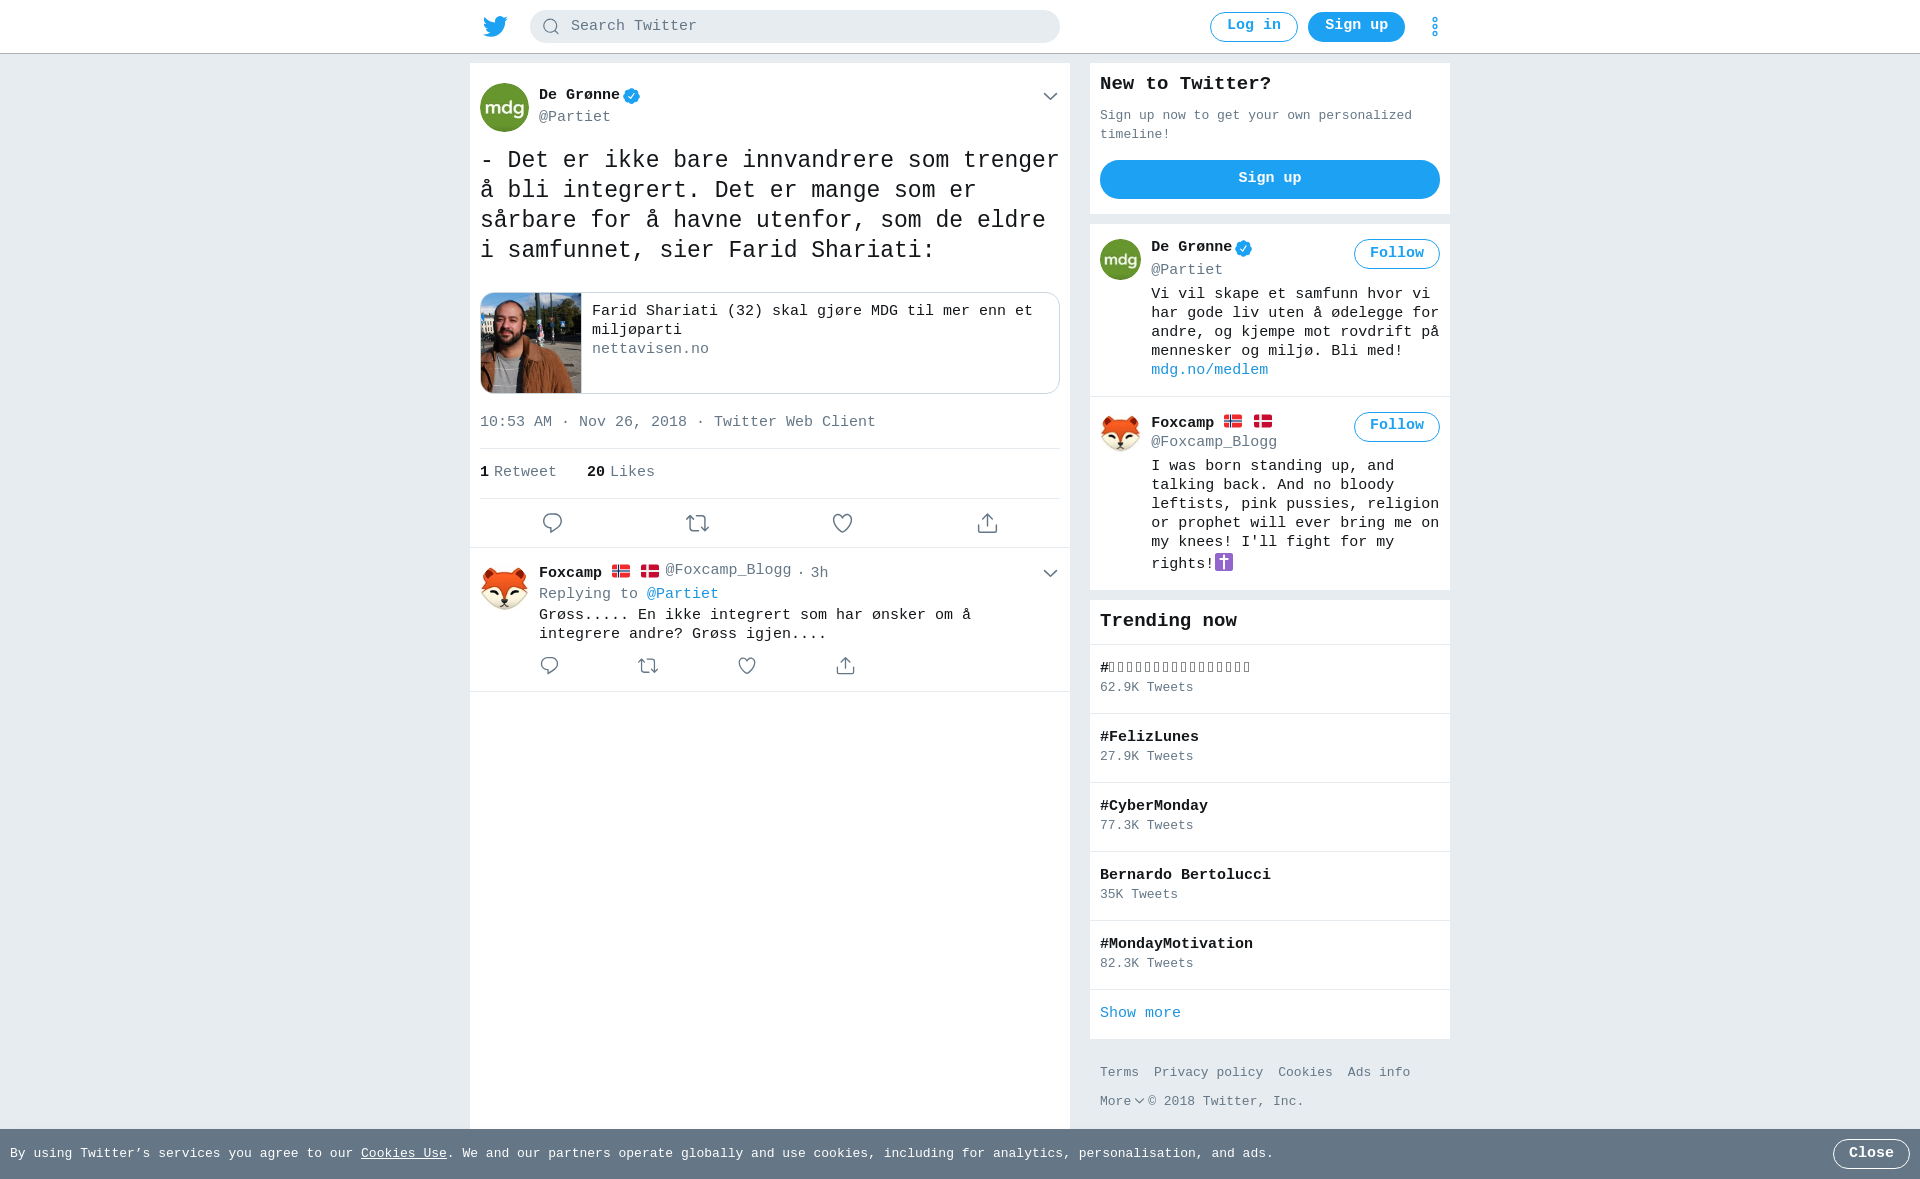Viewport: 1920px width, 1179px height.
Task: Like Foxcamp's reply with heart icon
Action: 747,666
